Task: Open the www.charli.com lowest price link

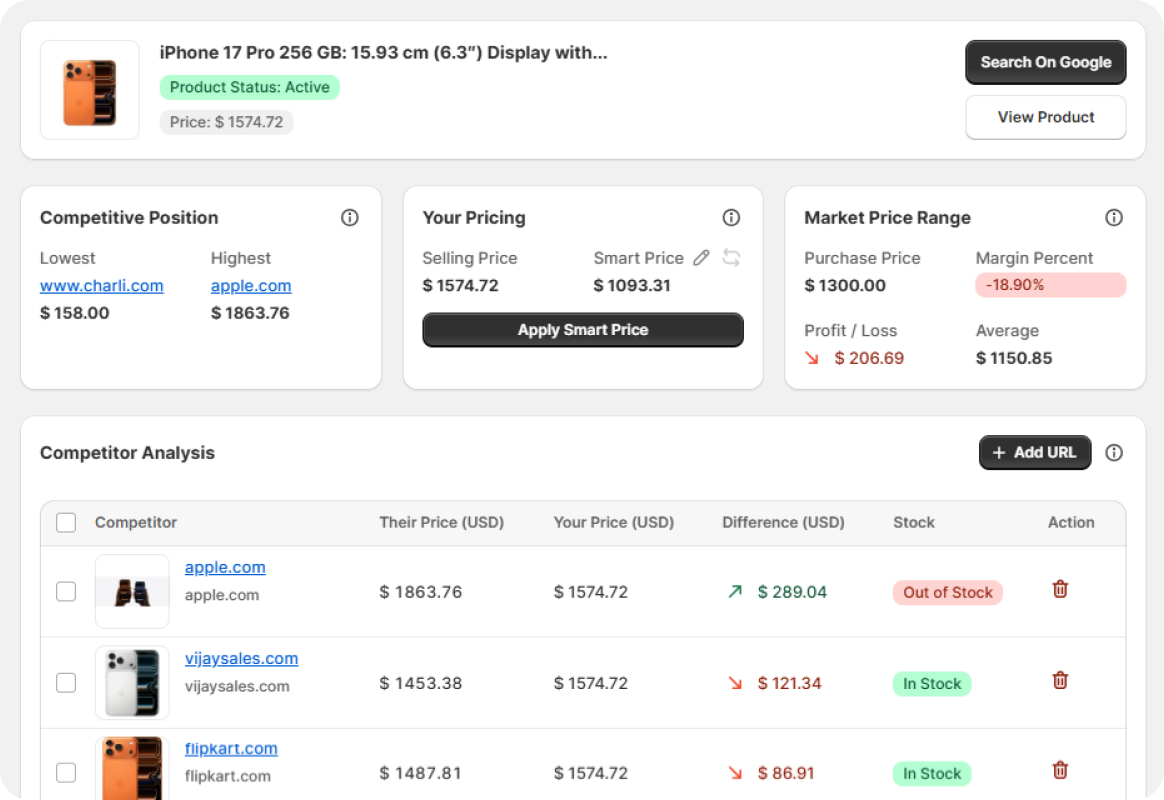Action: click(102, 285)
